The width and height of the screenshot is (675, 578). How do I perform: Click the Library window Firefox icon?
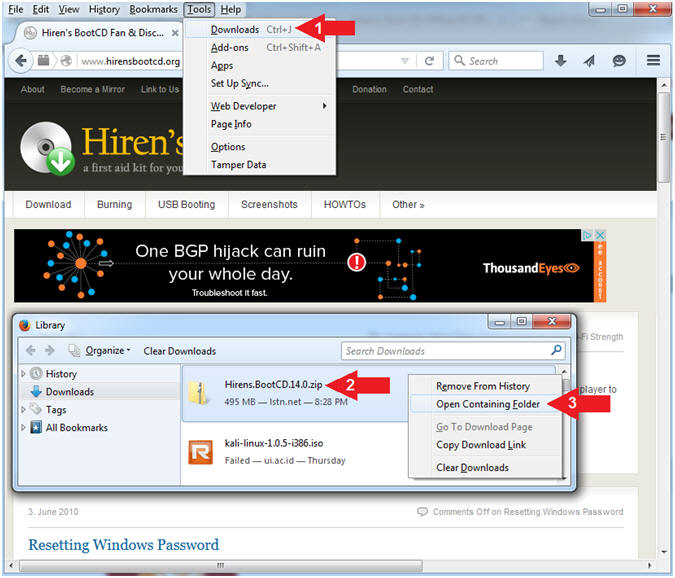point(25,325)
